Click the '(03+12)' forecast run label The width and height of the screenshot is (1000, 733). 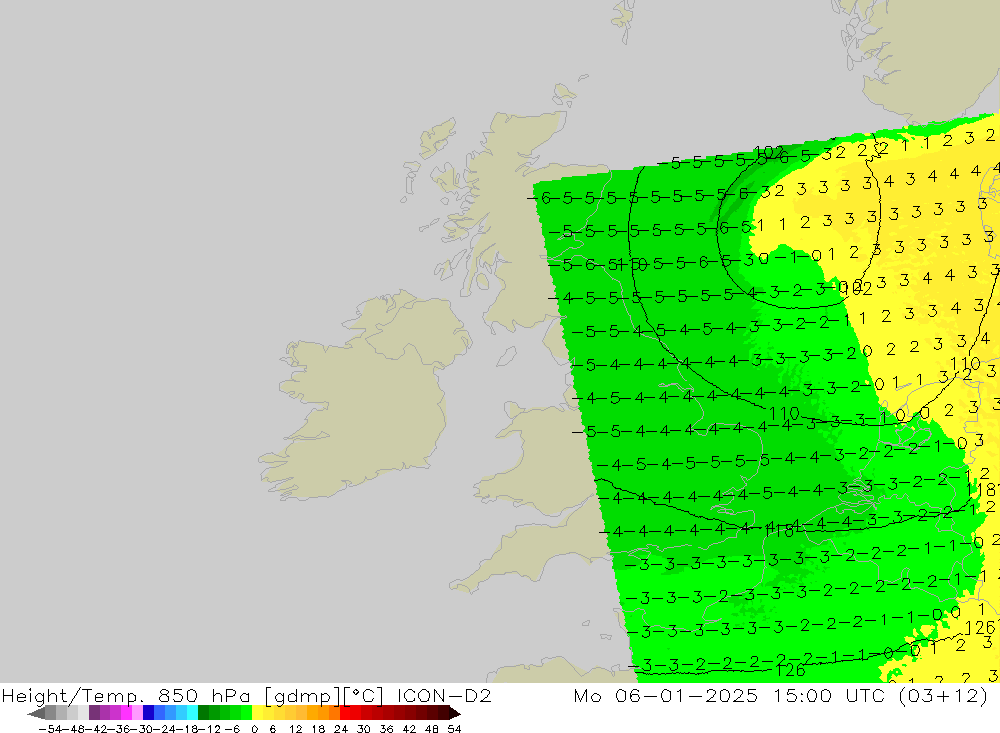point(943,695)
